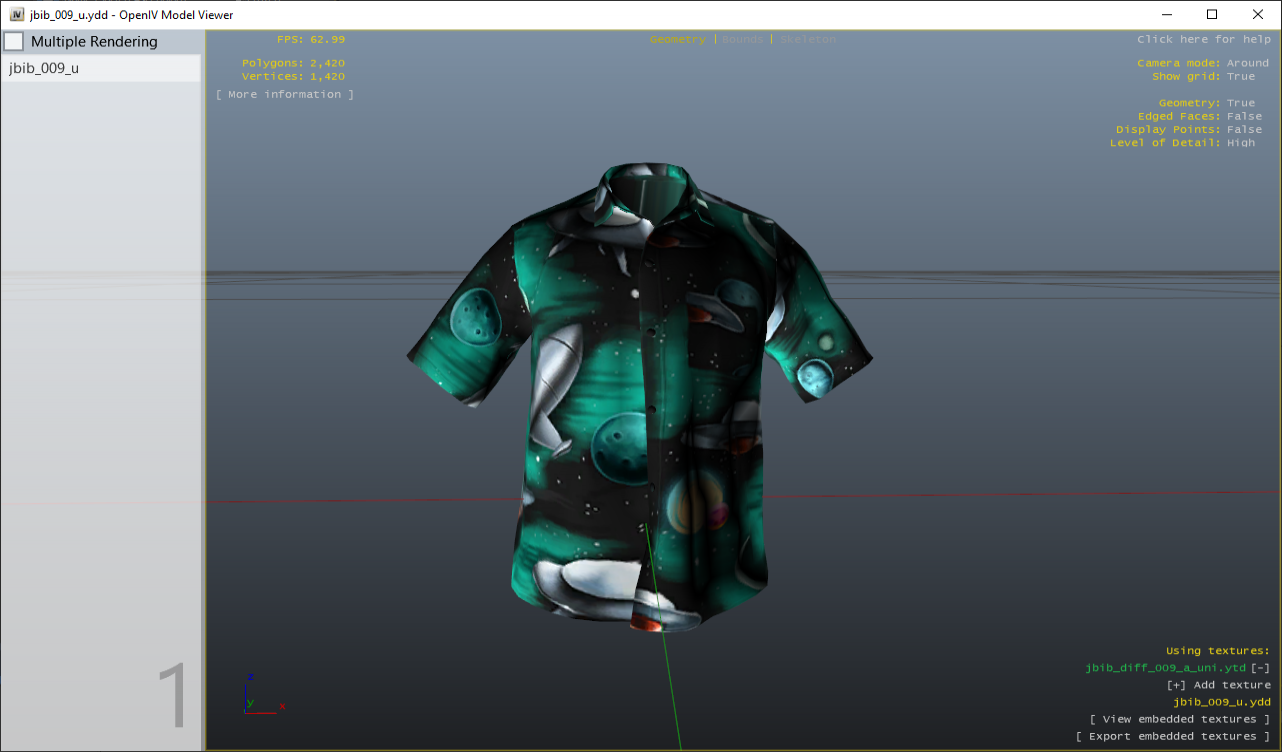Toggle Edged Faces display
Screen dimensions: 1282x752
(x=1244, y=117)
